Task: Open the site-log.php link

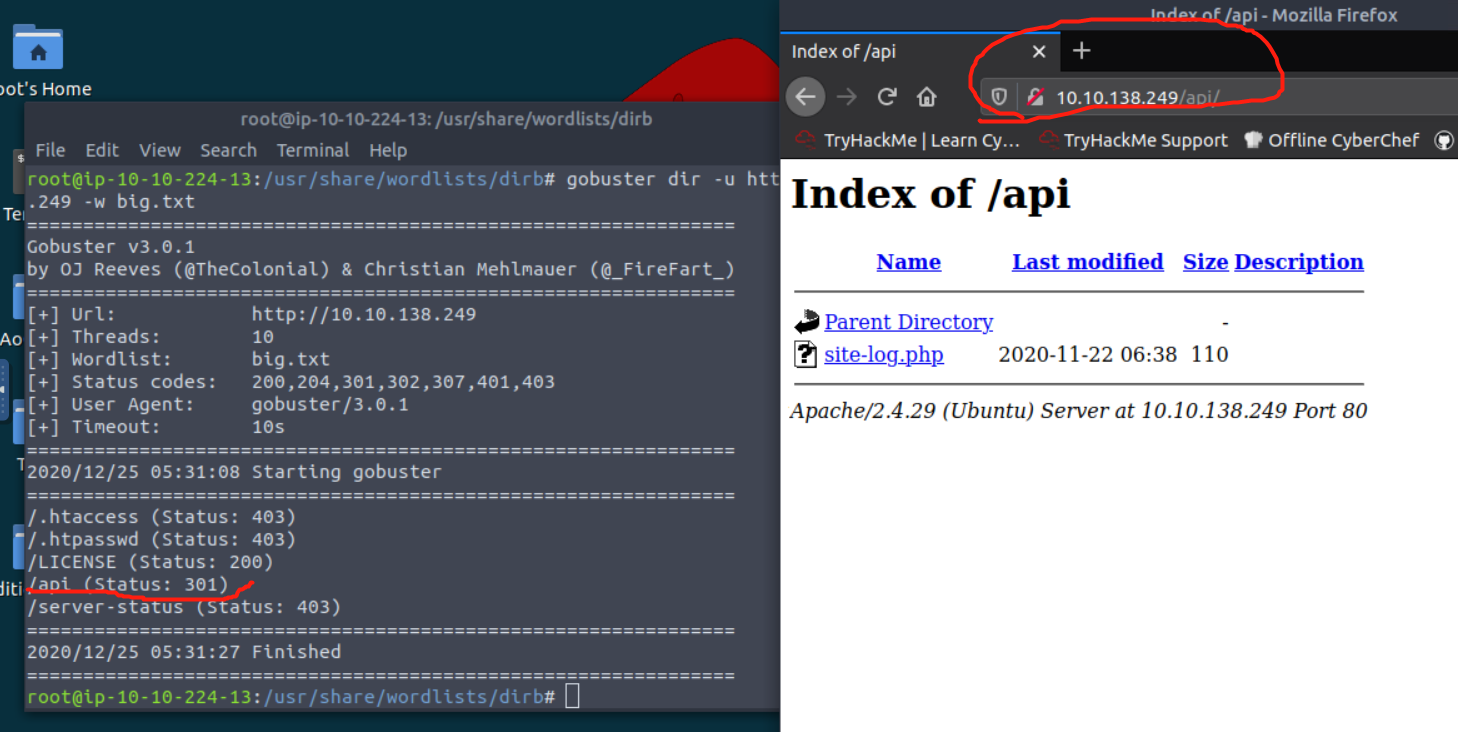Action: click(883, 355)
